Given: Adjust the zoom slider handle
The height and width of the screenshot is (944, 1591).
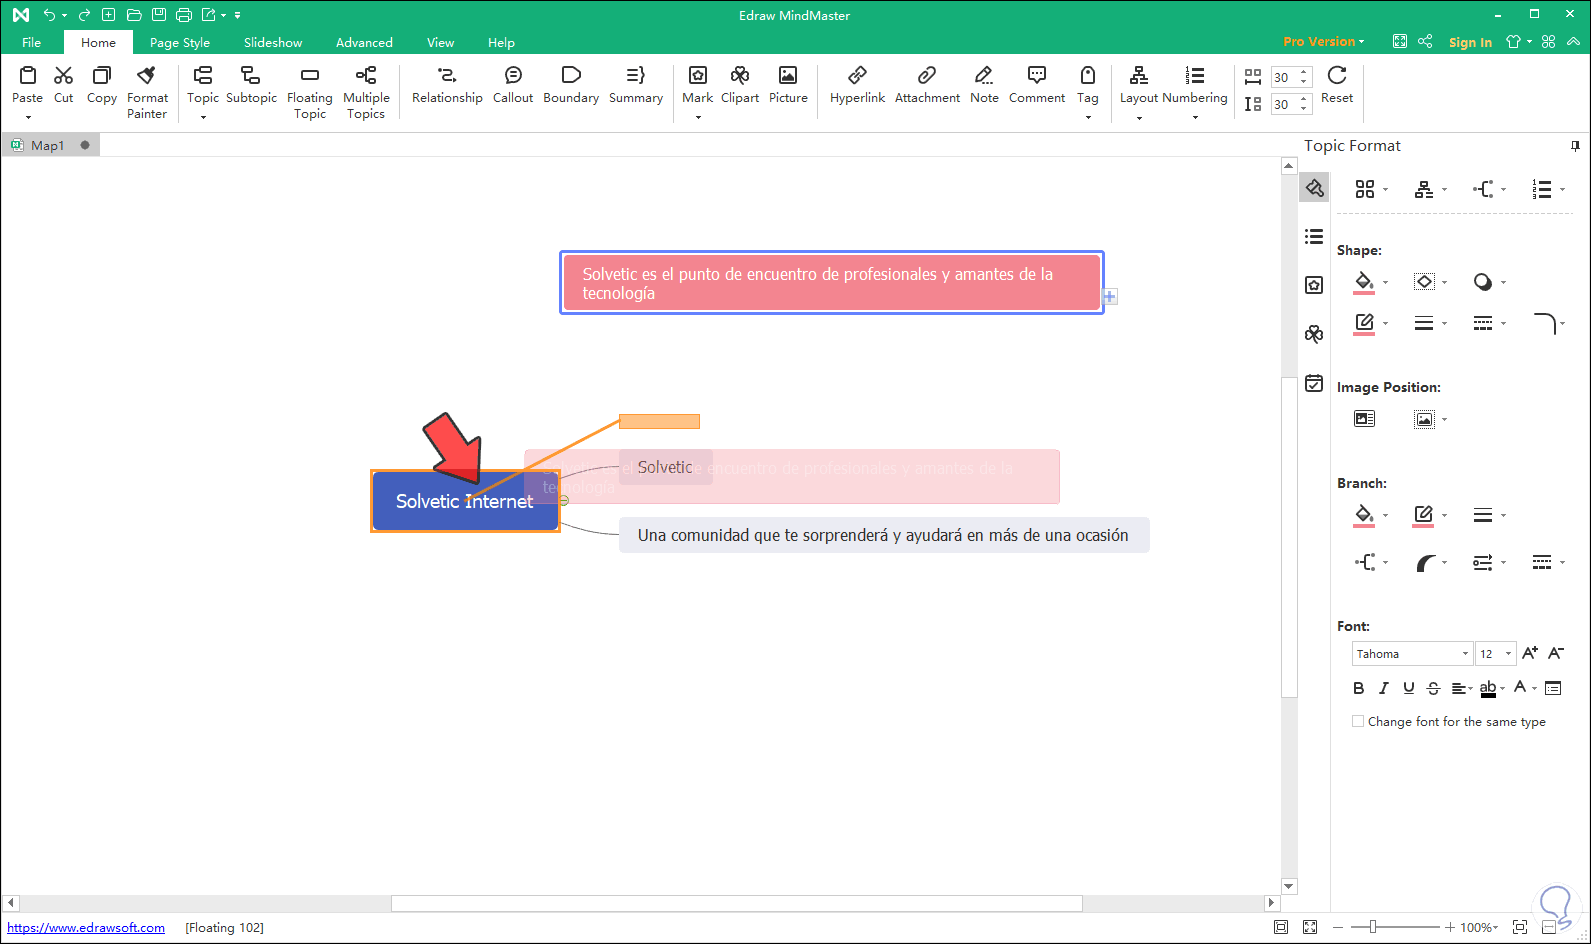Looking at the screenshot, I should [1373, 928].
